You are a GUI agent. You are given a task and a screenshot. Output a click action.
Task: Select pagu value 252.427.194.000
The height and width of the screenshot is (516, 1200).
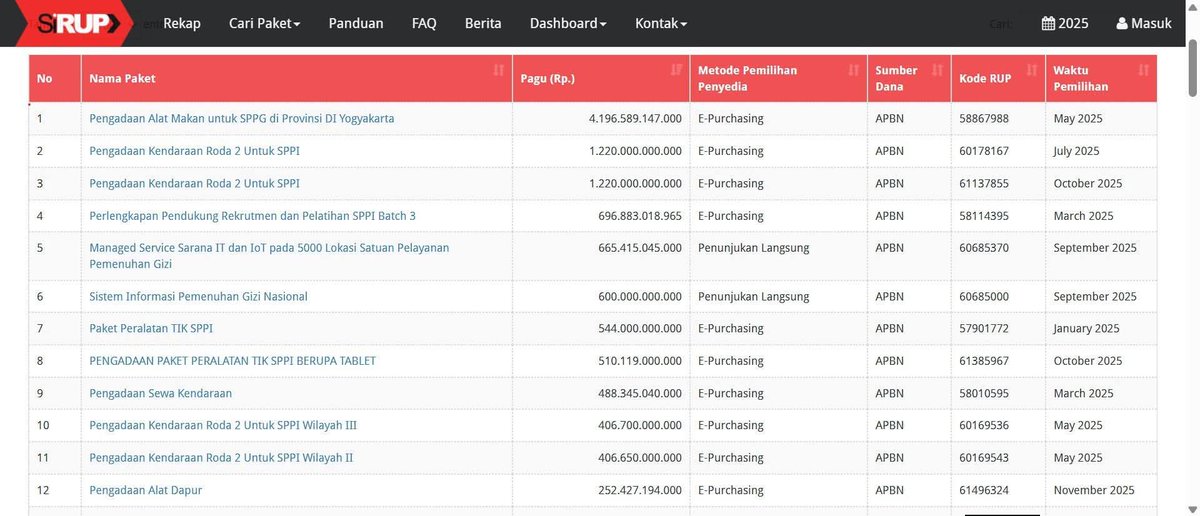pyautogui.click(x=640, y=490)
